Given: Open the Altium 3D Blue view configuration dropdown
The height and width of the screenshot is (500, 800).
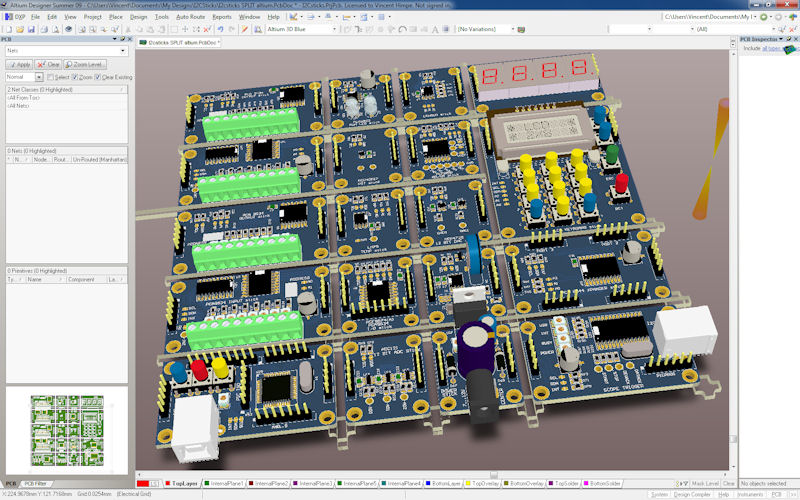Looking at the screenshot, I should click(335, 30).
